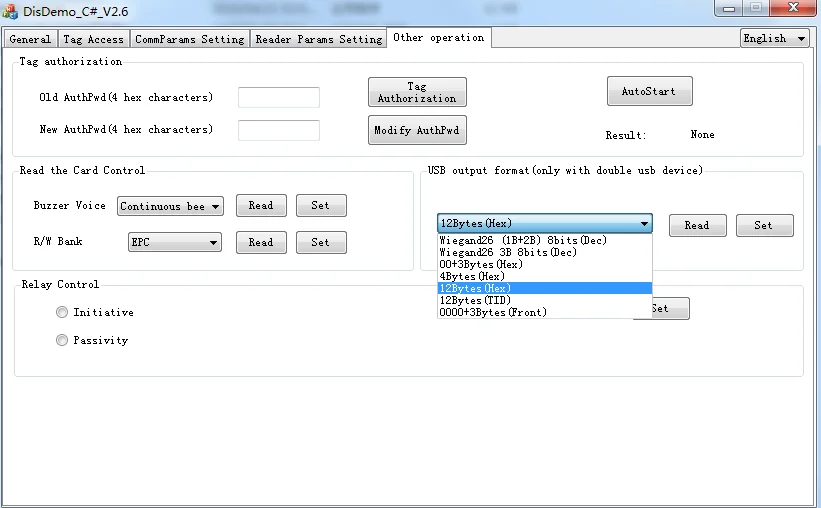Select the 0000+3Bytes(Front) option
821x508 pixels.
545,313
